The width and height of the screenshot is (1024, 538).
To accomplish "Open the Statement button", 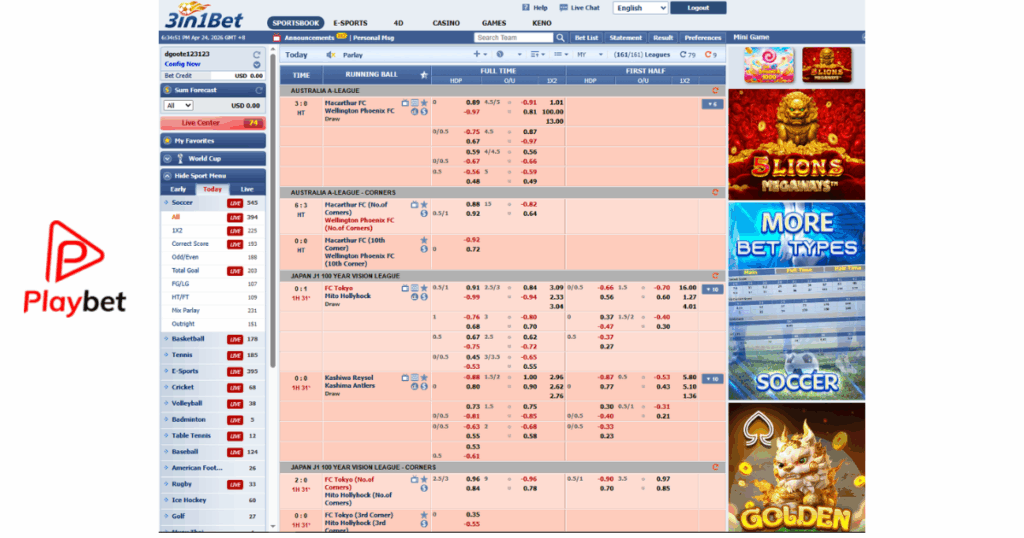I will 625,38.
